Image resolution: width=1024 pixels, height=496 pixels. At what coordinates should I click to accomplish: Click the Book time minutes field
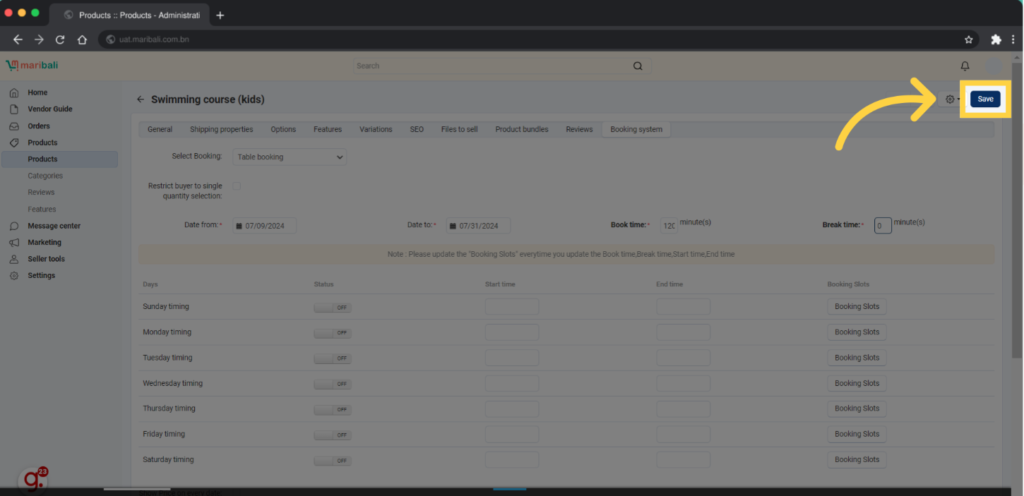tap(667, 226)
